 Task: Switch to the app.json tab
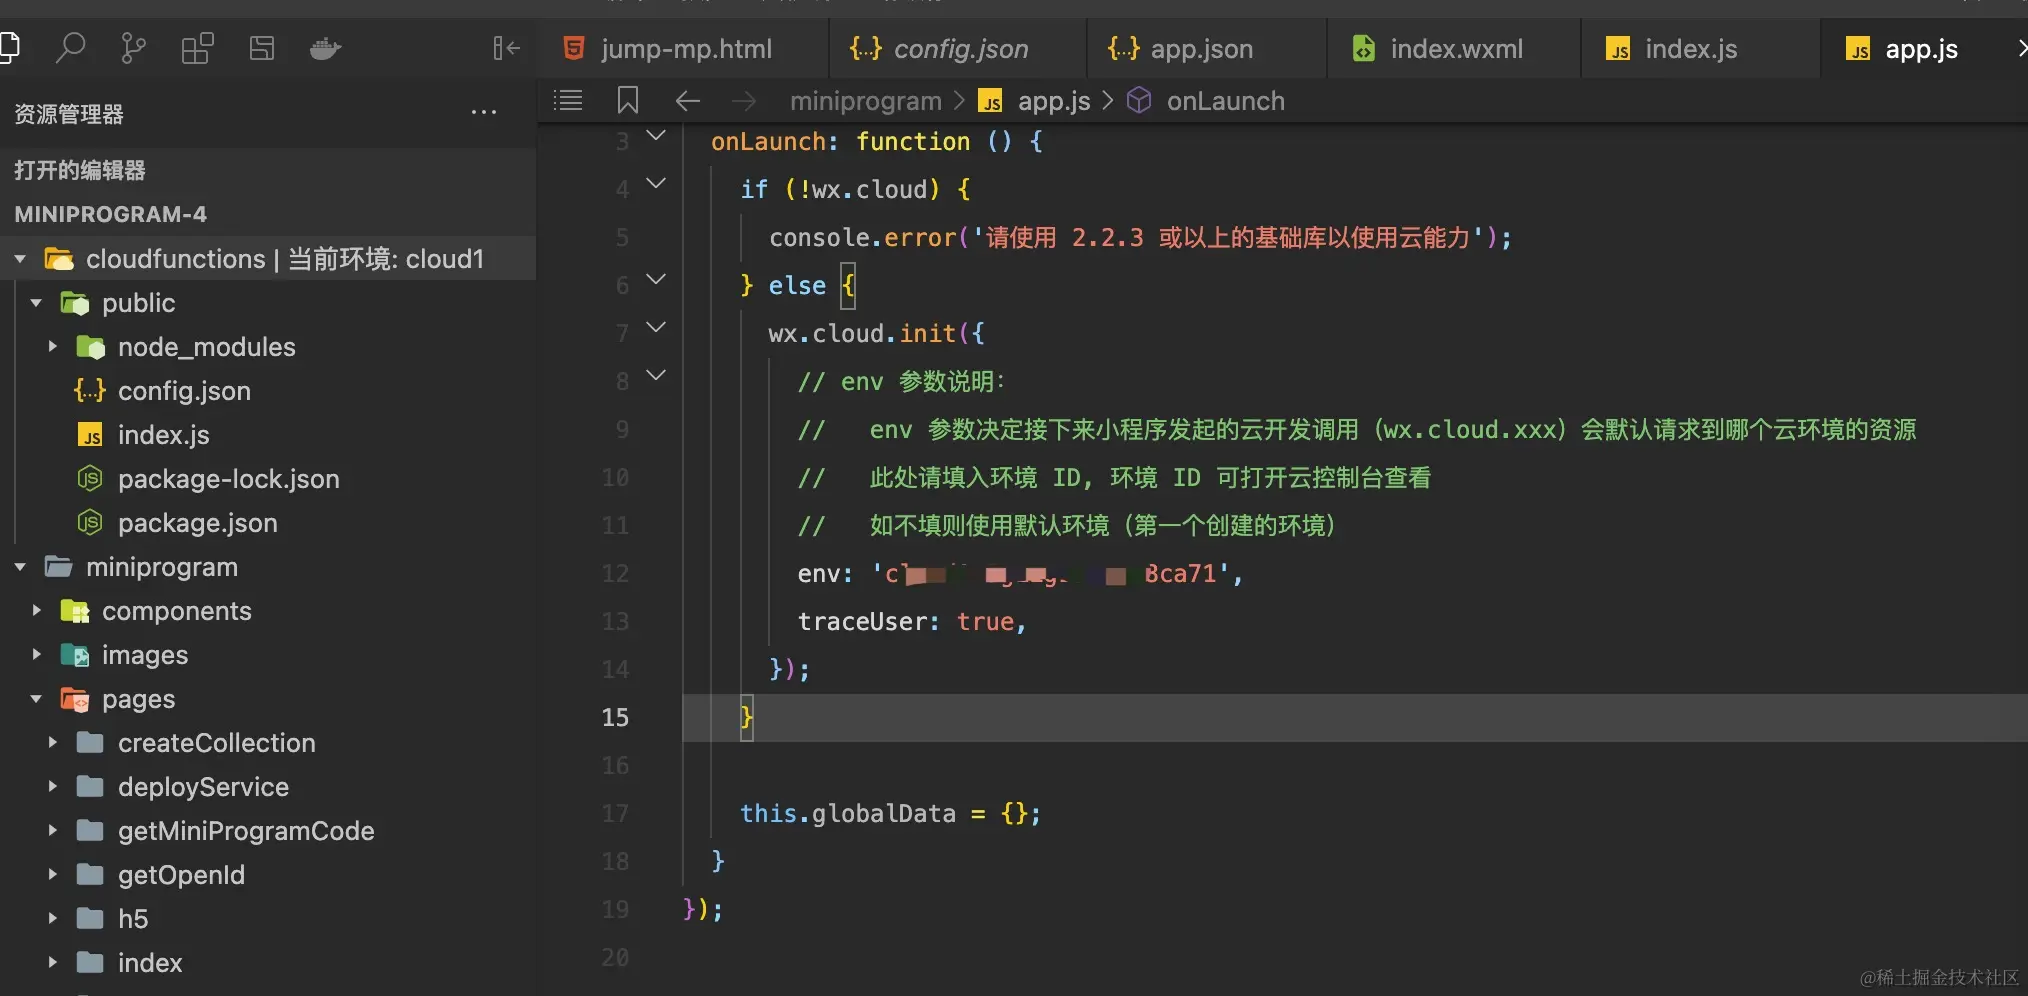click(1207, 48)
